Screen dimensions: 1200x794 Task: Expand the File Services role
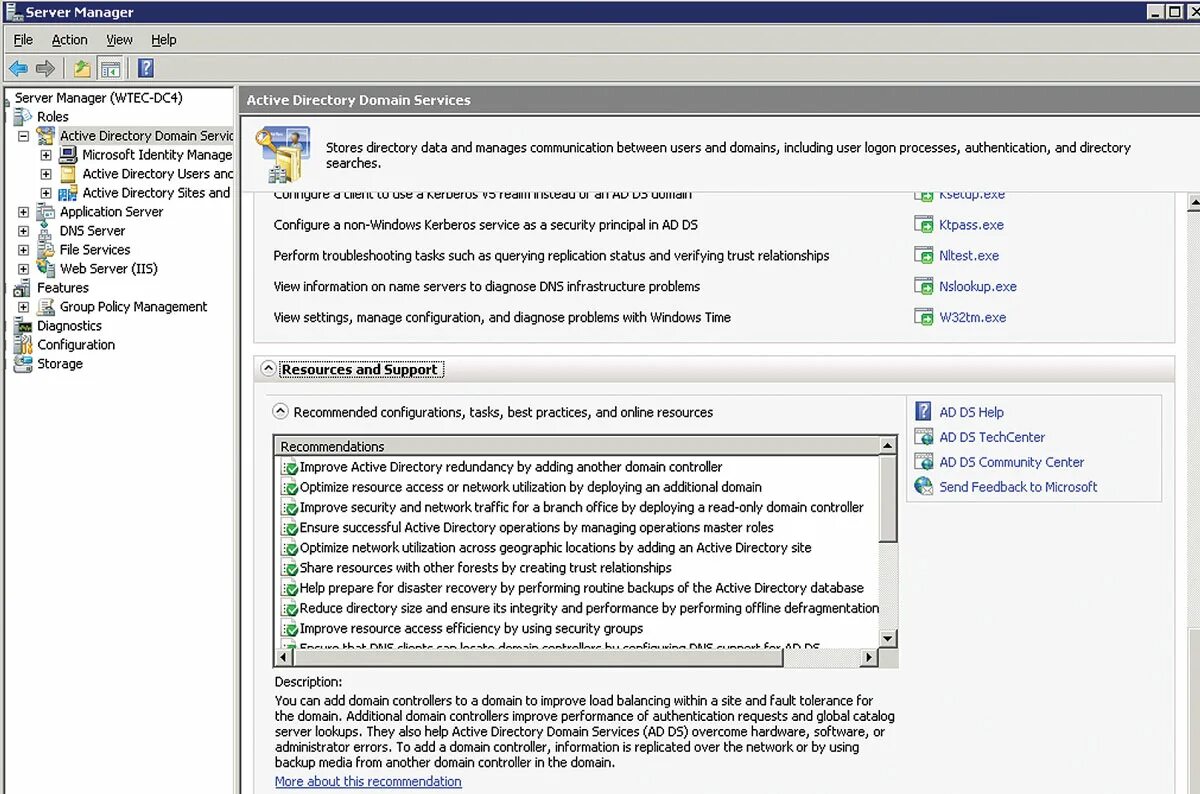24,249
